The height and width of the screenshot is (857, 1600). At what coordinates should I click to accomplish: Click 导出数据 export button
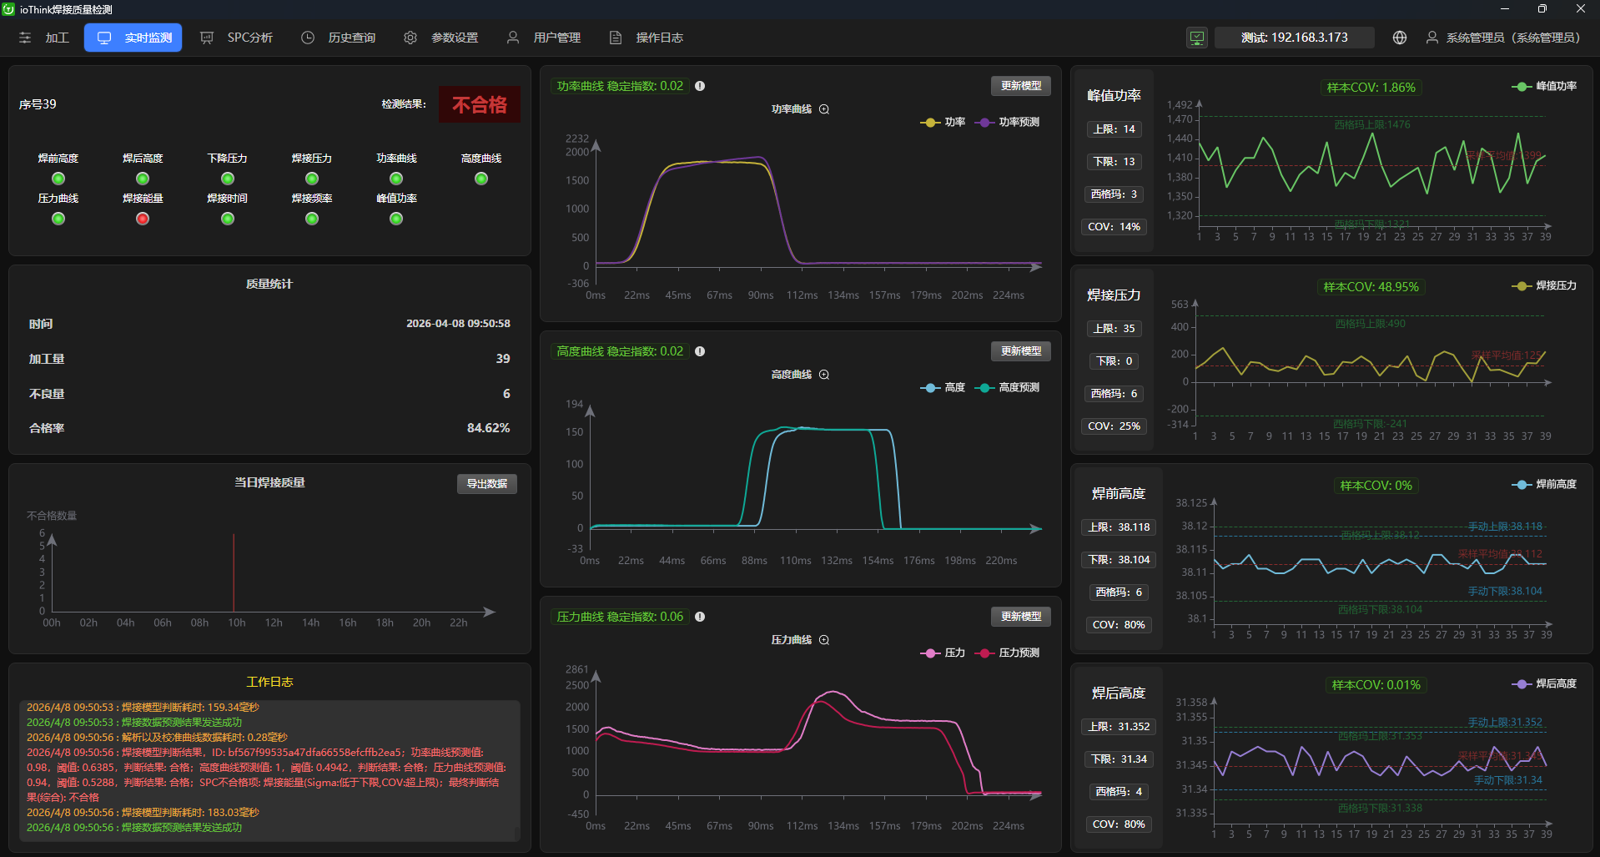coord(487,484)
